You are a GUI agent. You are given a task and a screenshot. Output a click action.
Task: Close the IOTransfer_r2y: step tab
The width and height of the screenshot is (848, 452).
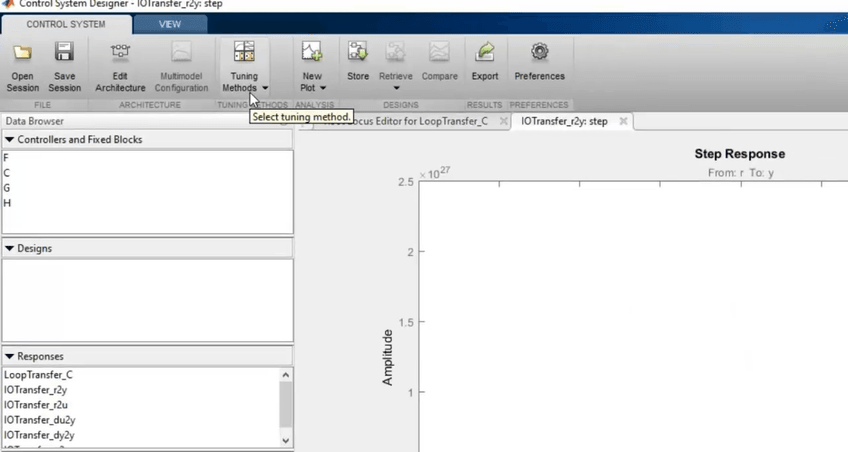[622, 121]
